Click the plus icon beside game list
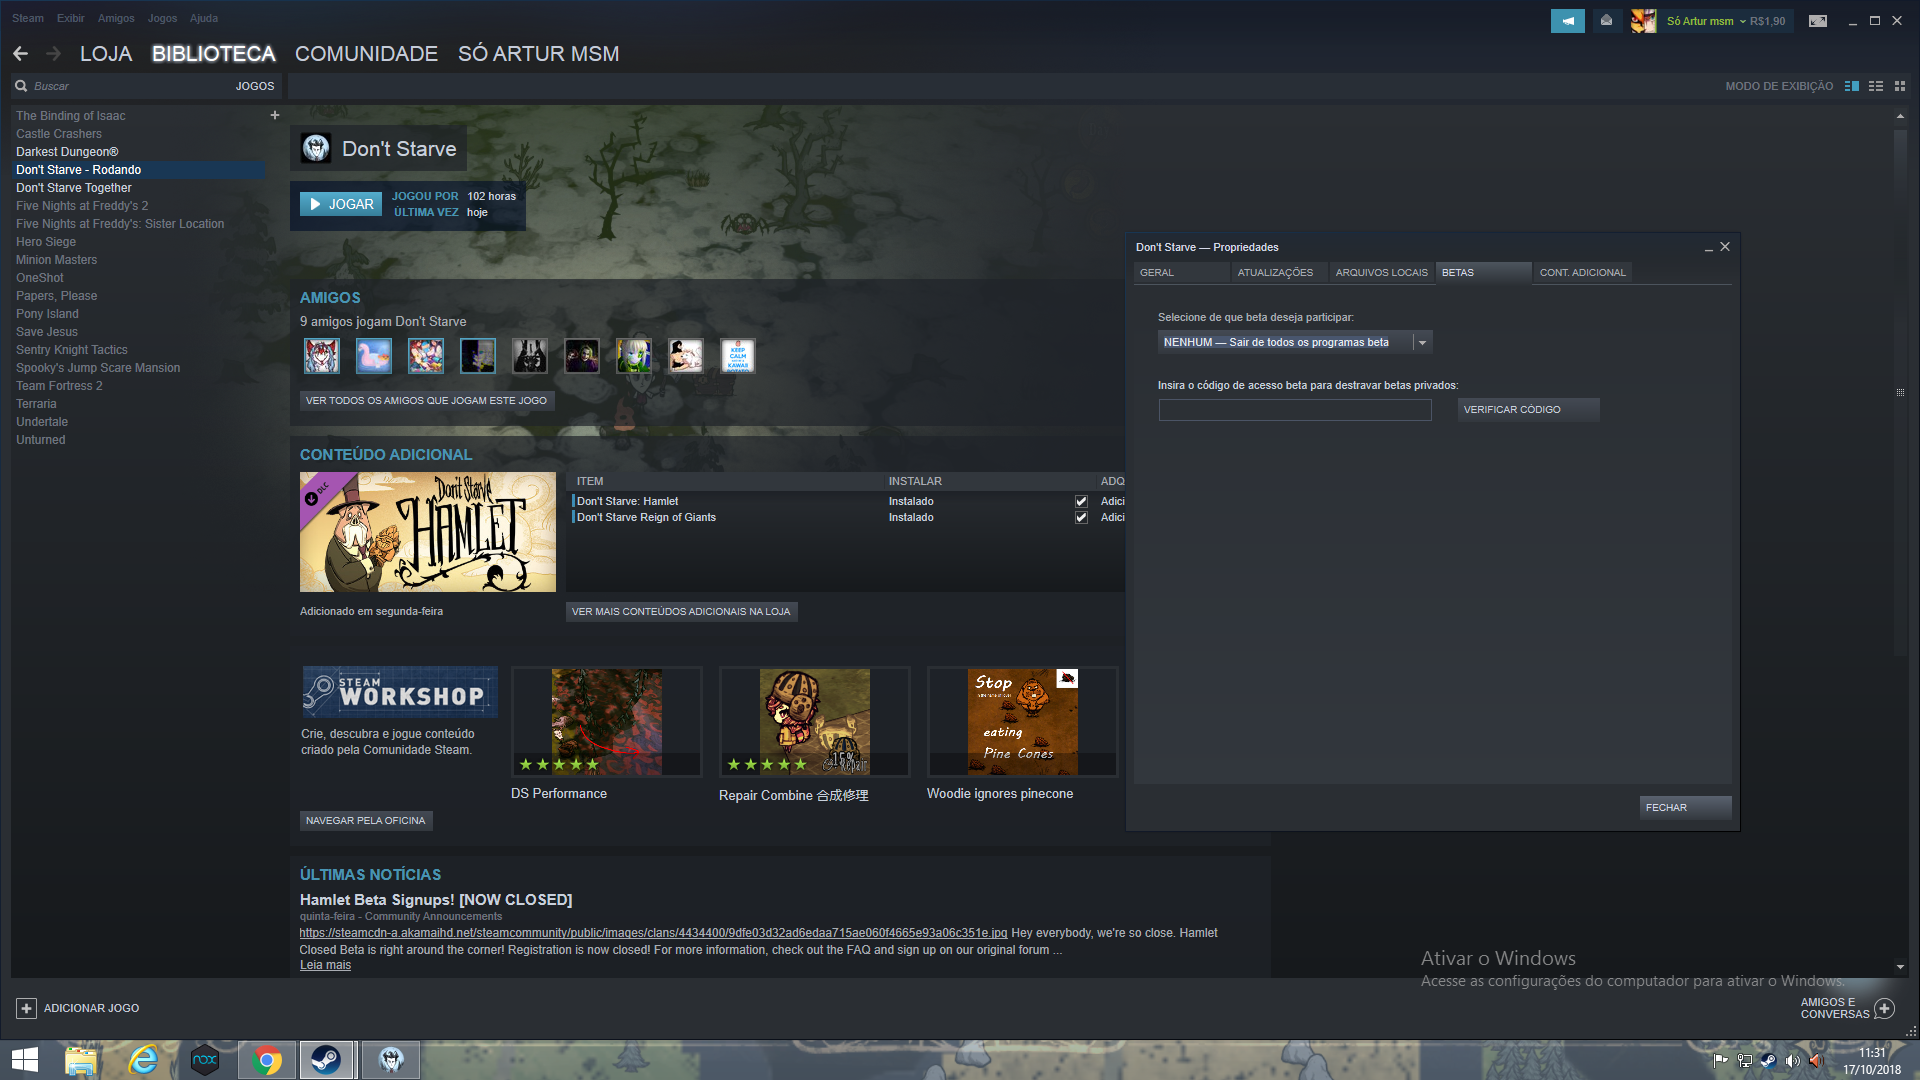 pyautogui.click(x=275, y=115)
